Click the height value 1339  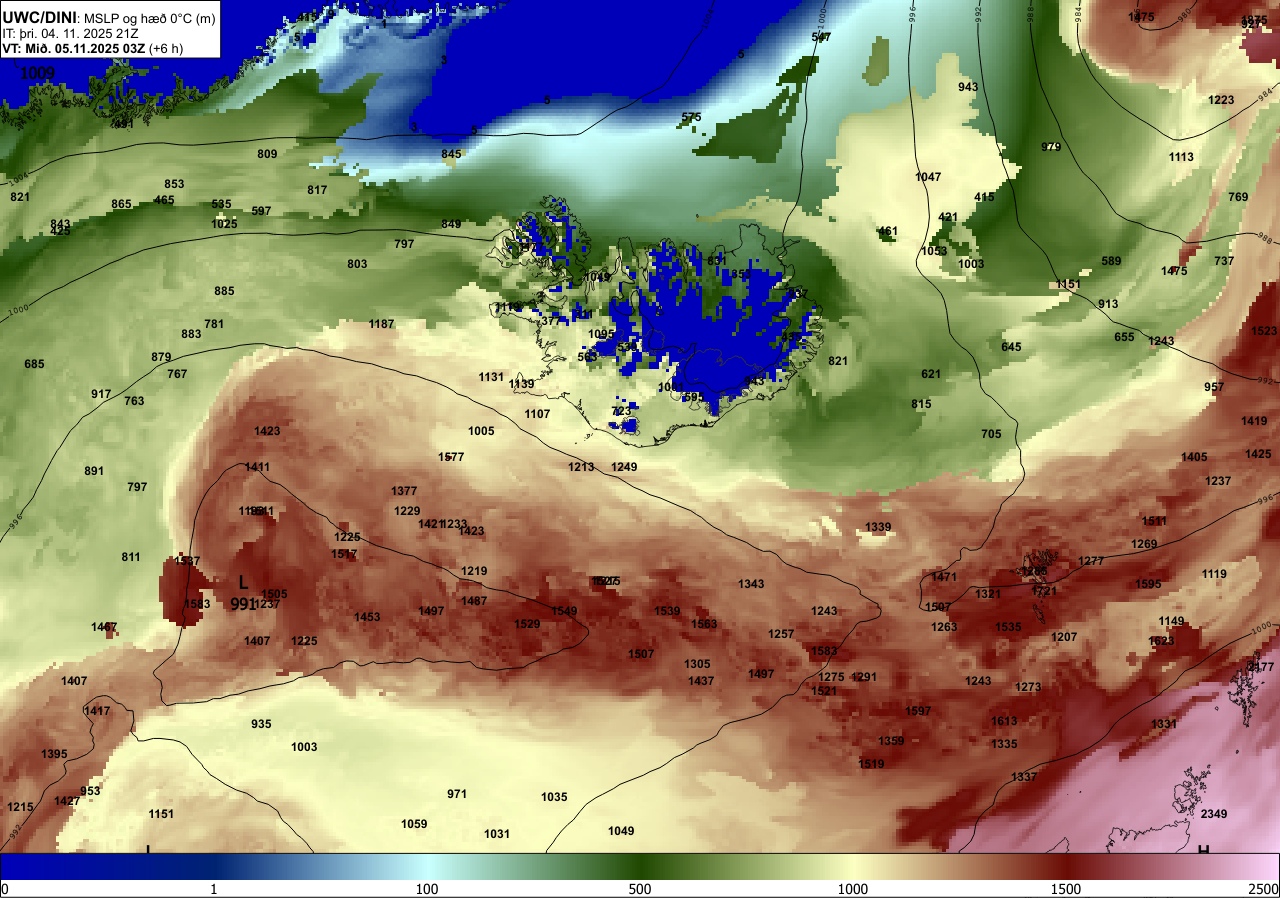tap(878, 527)
